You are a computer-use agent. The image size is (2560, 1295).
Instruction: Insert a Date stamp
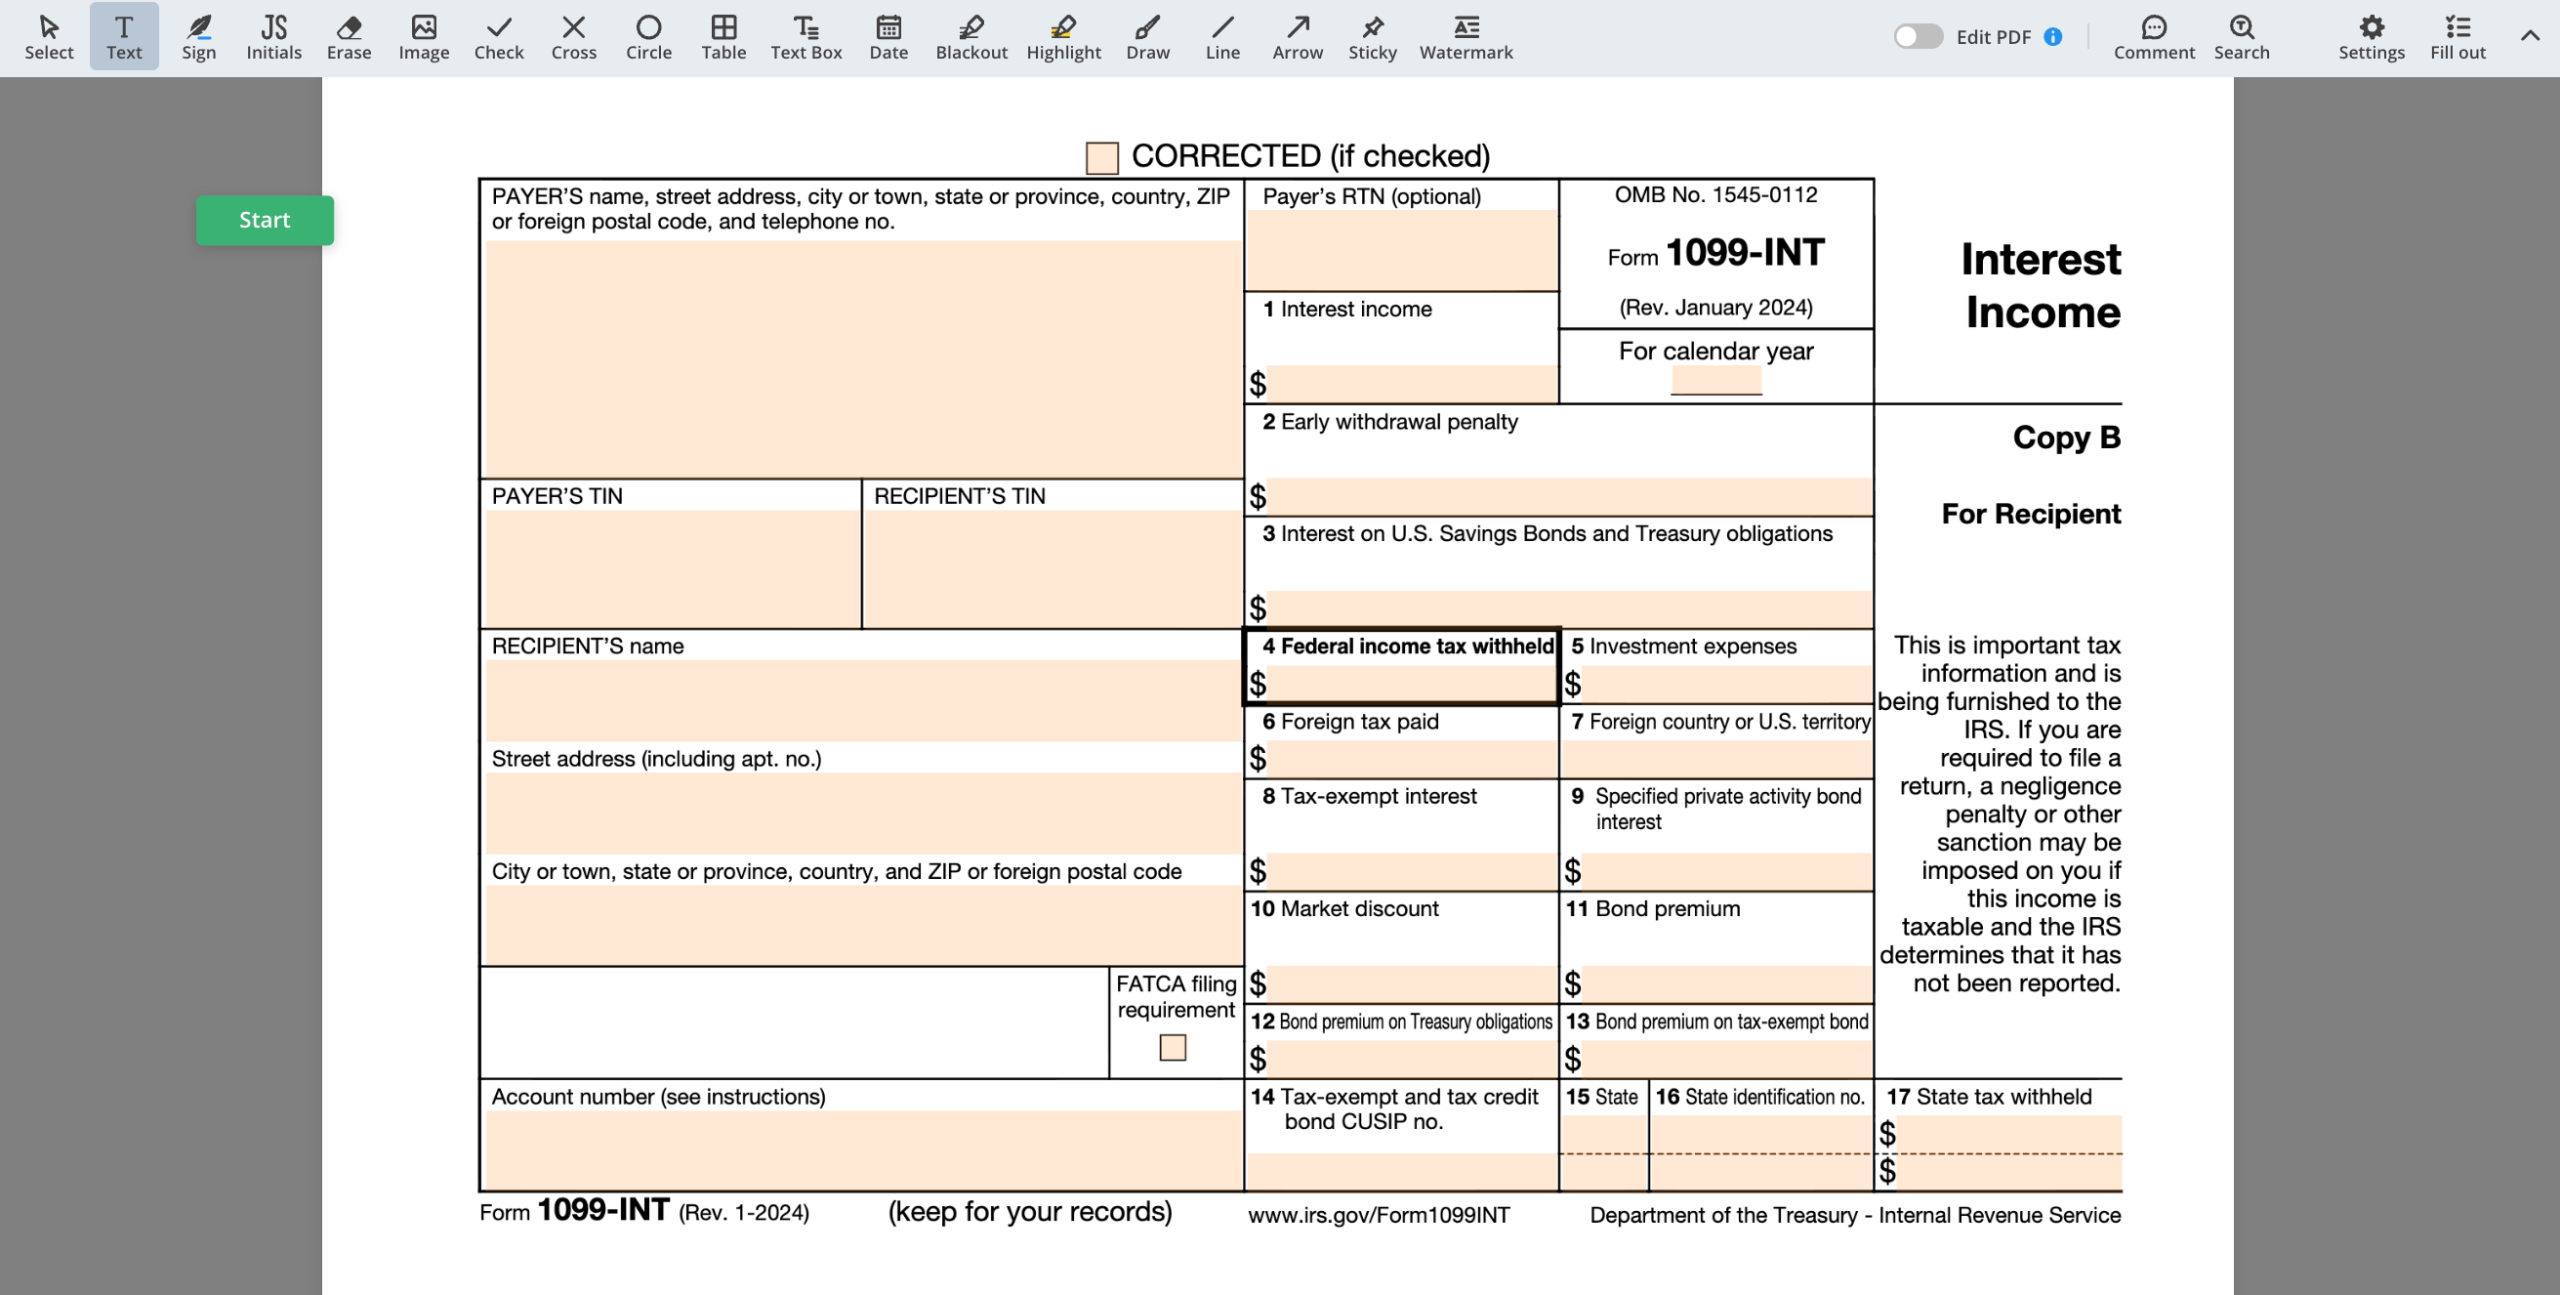889,37
